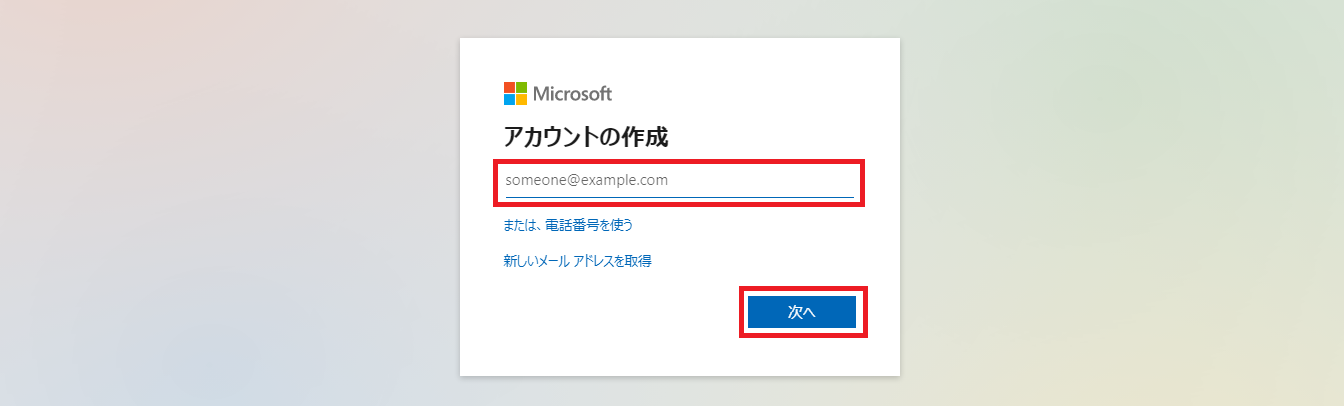The height and width of the screenshot is (406, 1344).
Task: Submit the form with 次へ
Action: pyautogui.click(x=802, y=312)
